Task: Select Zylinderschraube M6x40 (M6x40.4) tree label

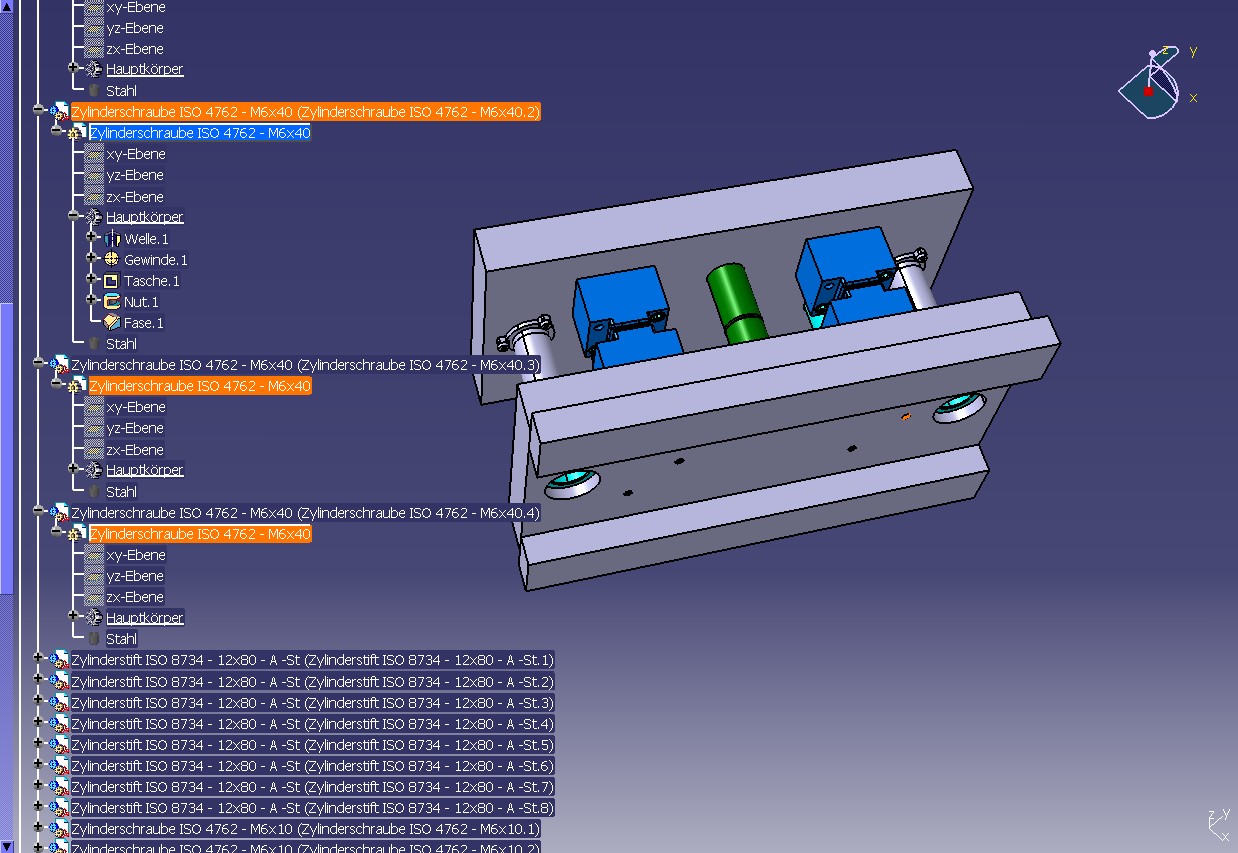Action: coord(305,513)
